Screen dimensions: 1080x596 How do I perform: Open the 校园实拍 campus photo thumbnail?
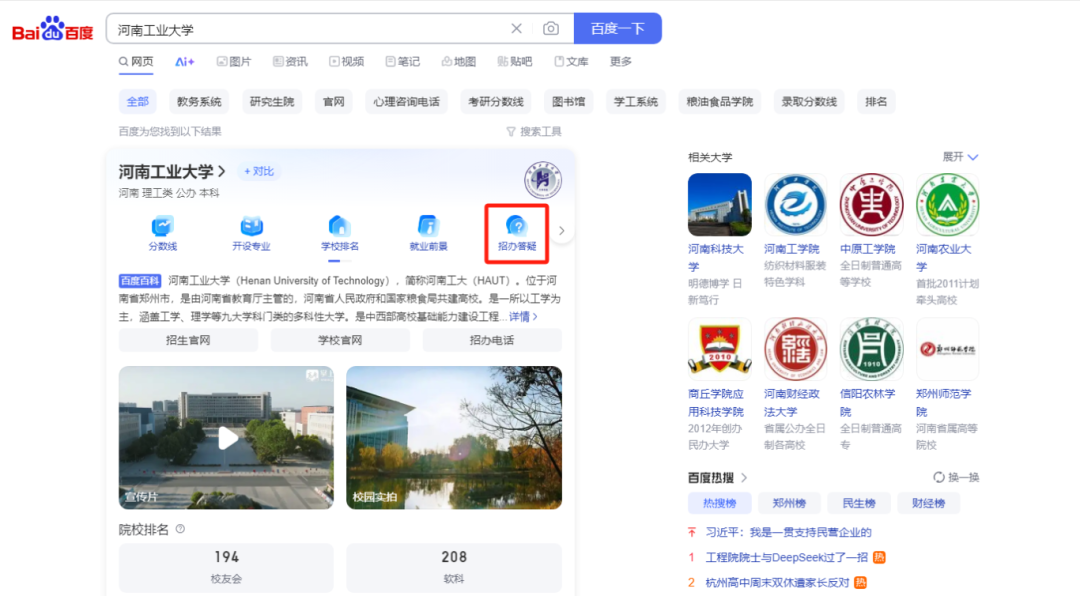coord(454,437)
